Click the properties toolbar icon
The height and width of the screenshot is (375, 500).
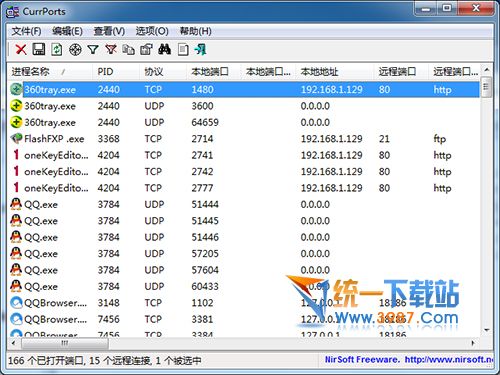coord(146,50)
